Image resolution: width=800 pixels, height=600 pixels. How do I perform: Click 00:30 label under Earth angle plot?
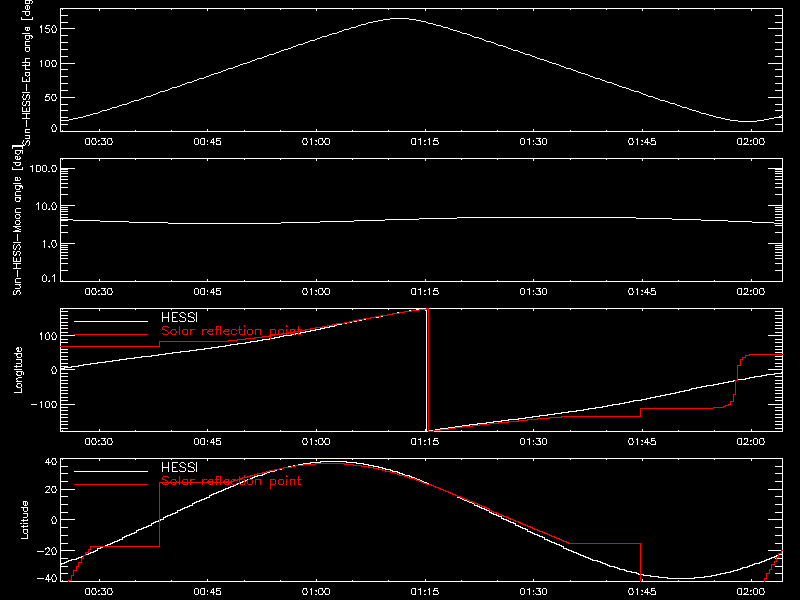(x=98, y=142)
